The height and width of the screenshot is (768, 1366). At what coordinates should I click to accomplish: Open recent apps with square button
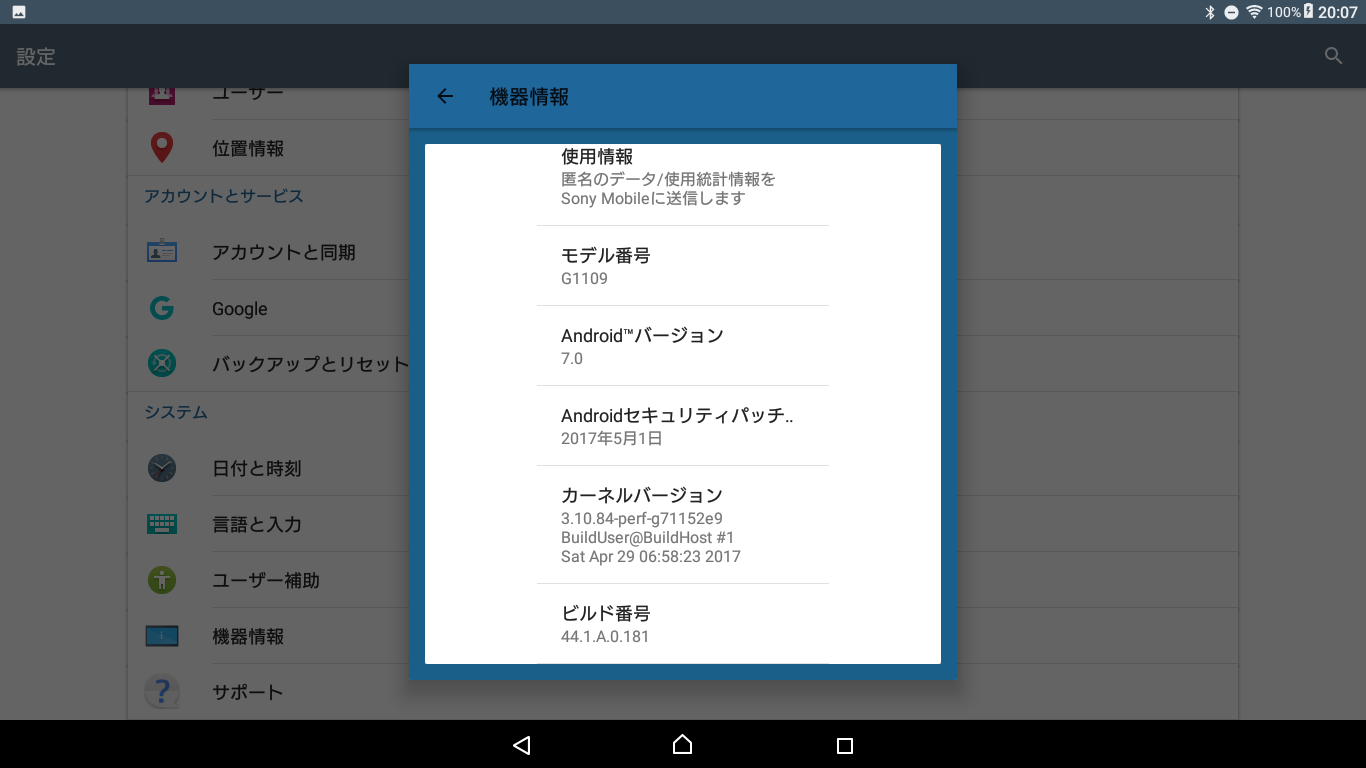(844, 745)
